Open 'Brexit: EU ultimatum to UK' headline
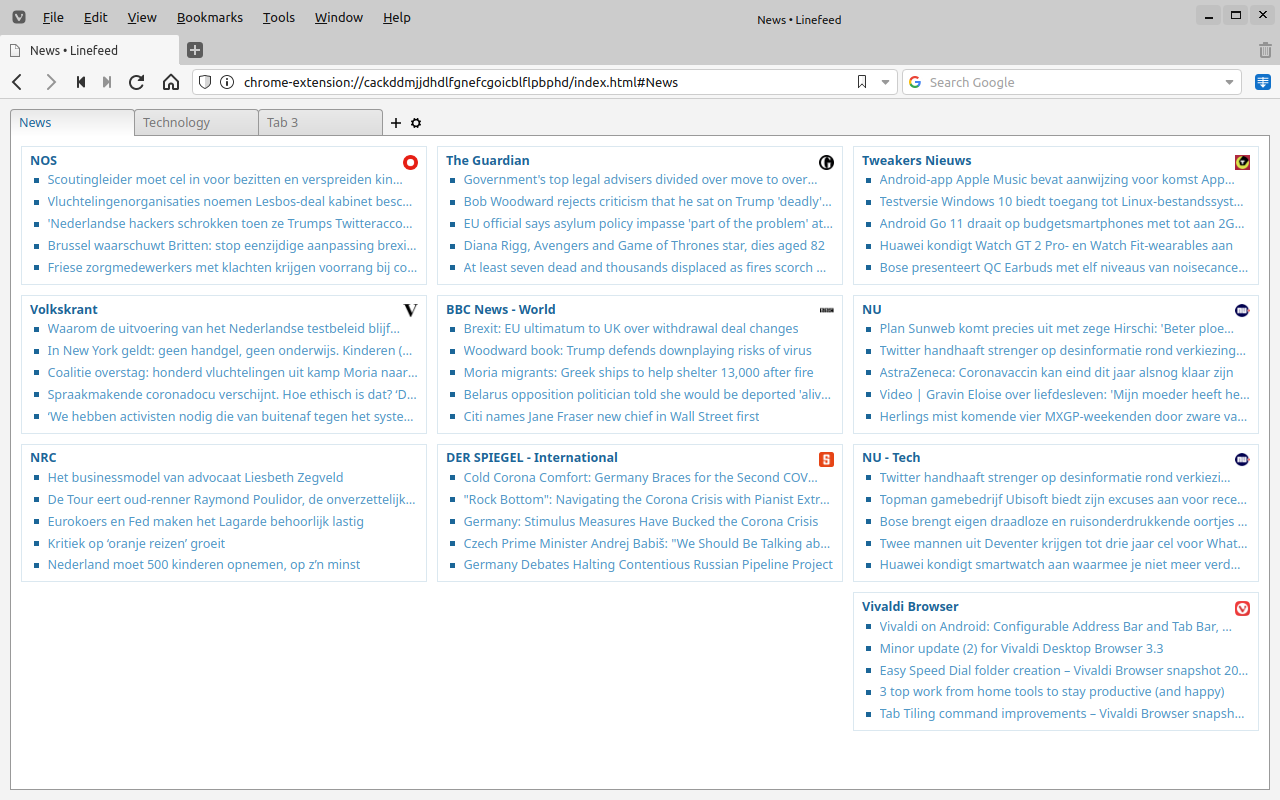 coord(631,328)
